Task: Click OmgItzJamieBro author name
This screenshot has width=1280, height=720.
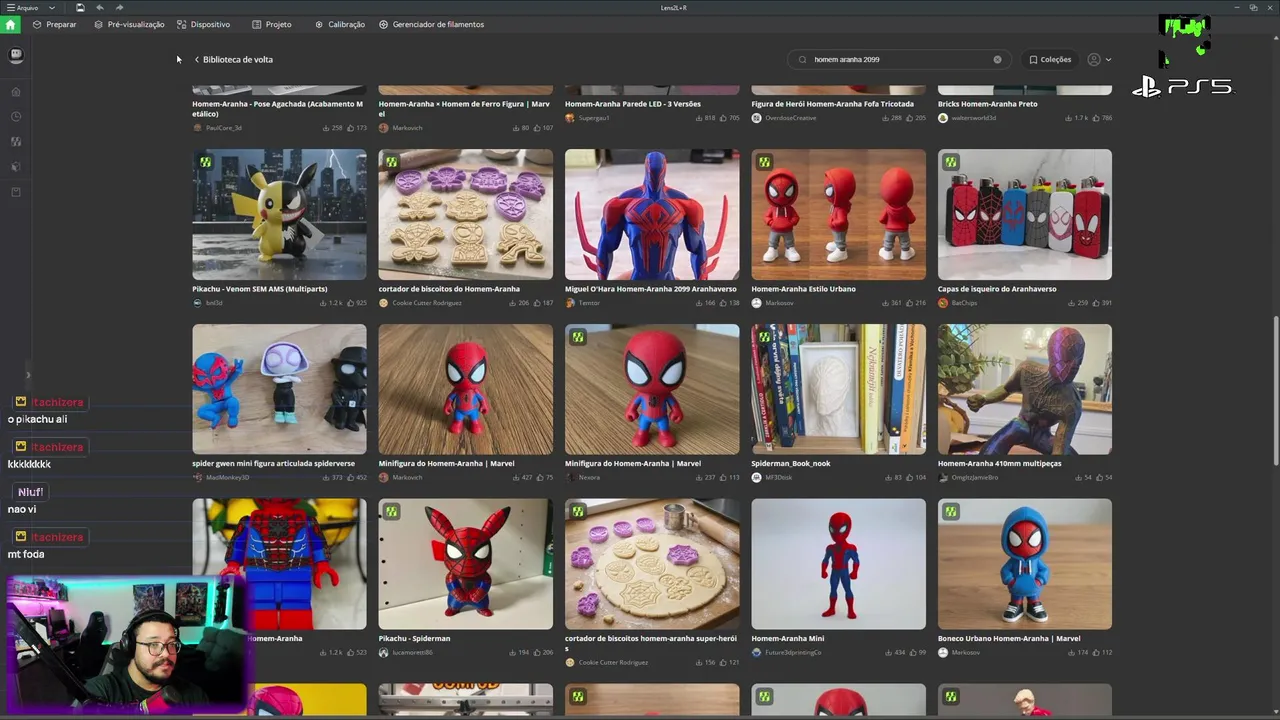Action: pyautogui.click(x=975, y=477)
